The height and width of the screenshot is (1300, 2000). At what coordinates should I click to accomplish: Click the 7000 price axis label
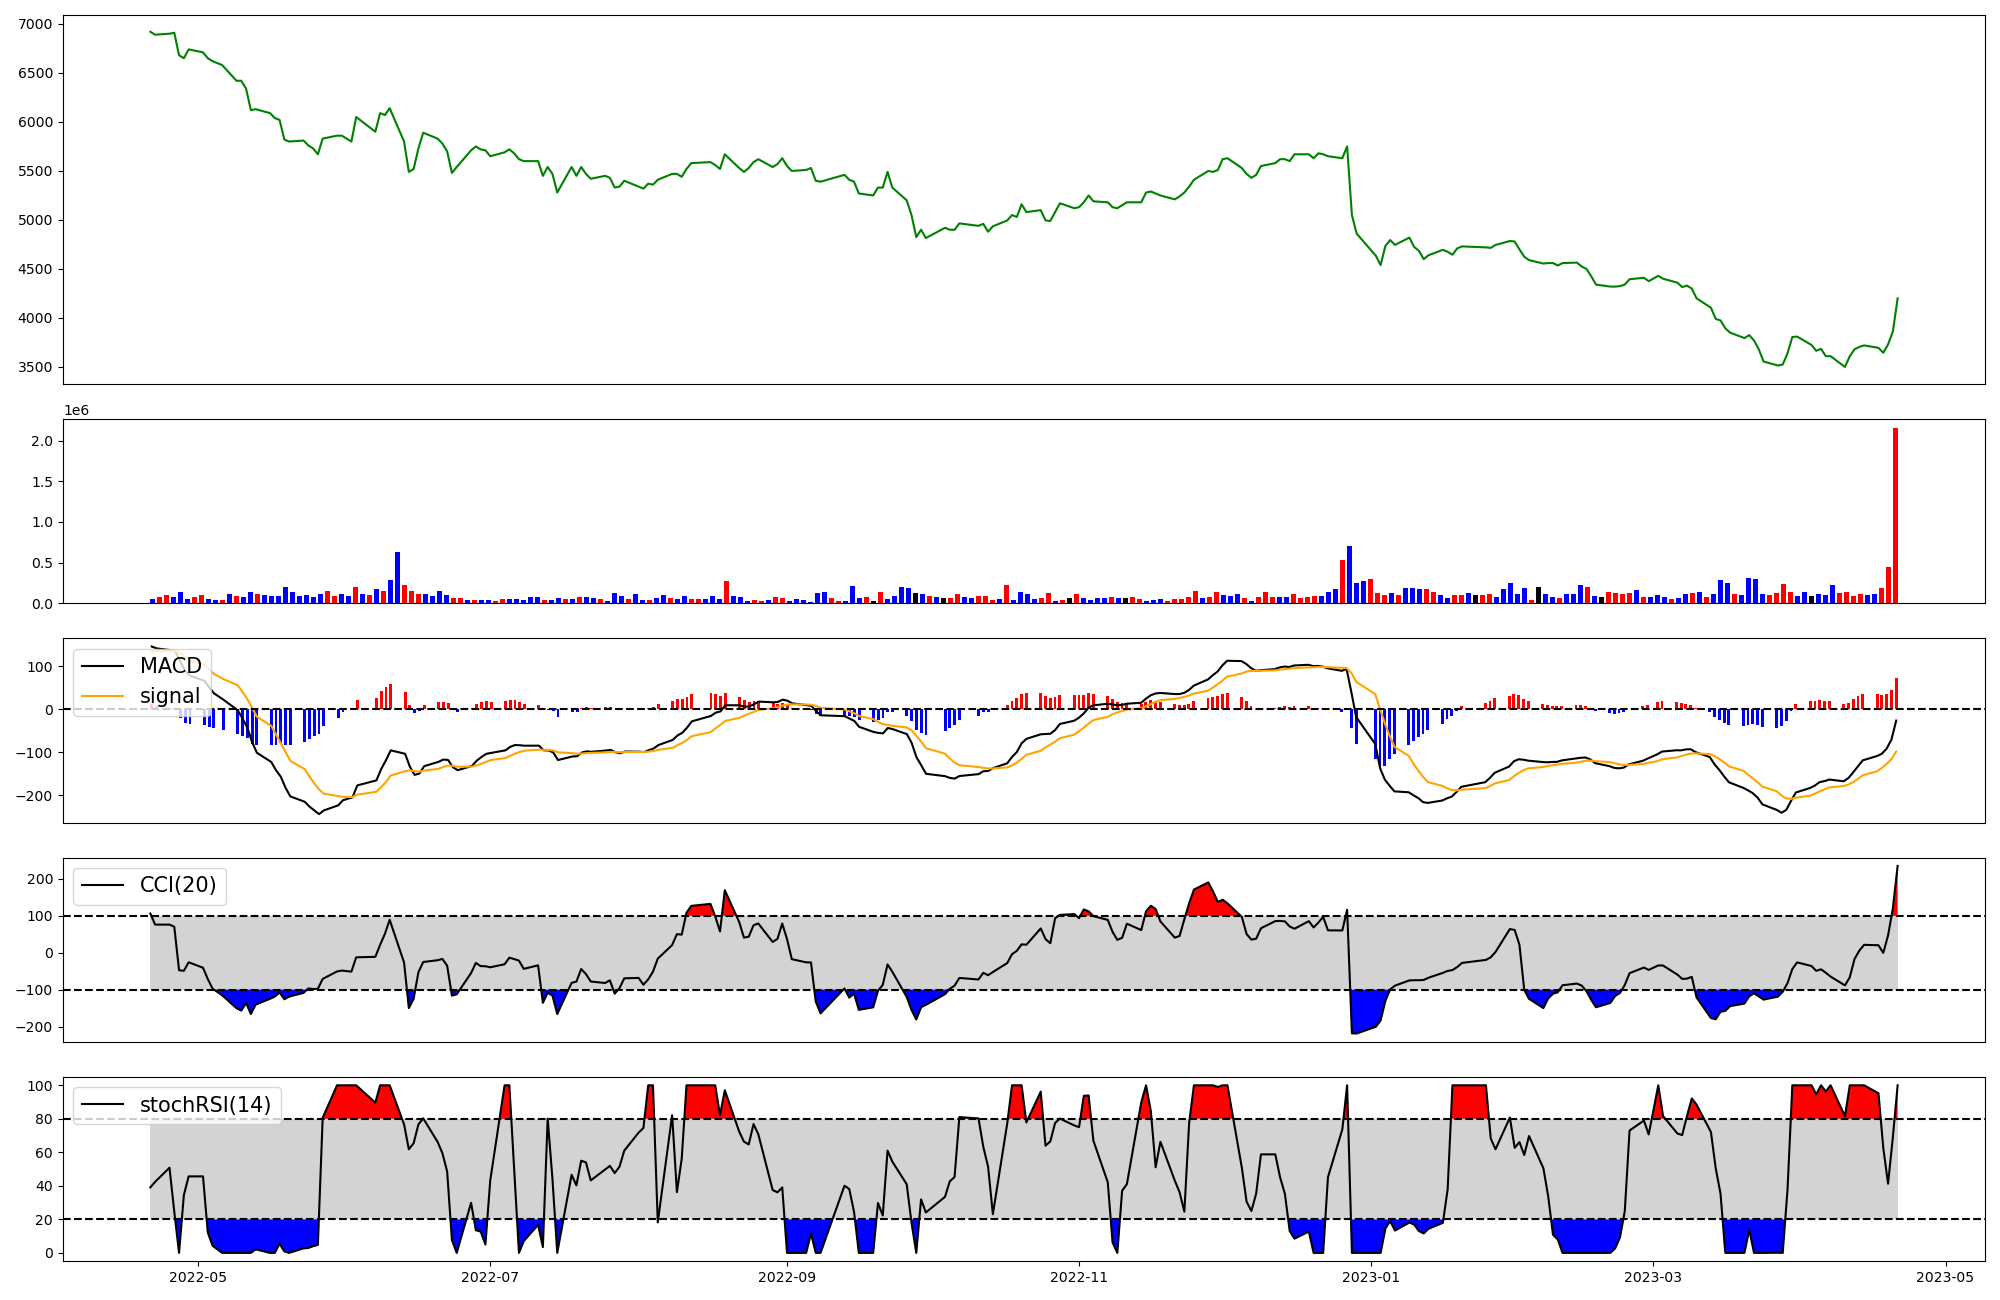[x=35, y=24]
